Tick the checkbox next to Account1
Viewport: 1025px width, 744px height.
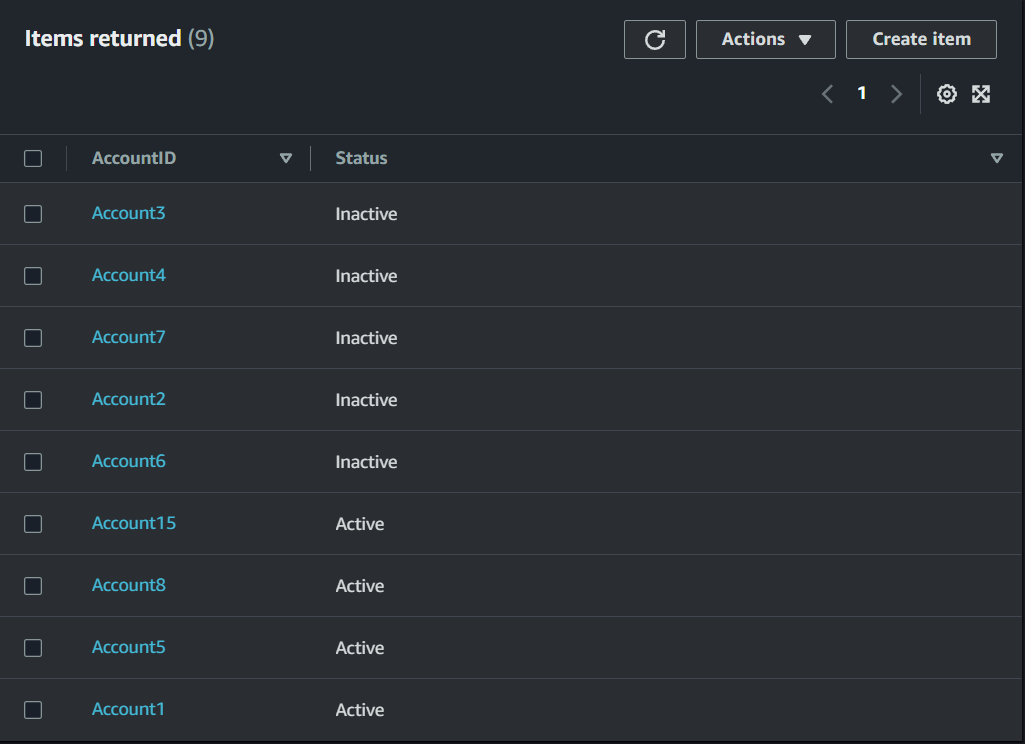[33, 710]
